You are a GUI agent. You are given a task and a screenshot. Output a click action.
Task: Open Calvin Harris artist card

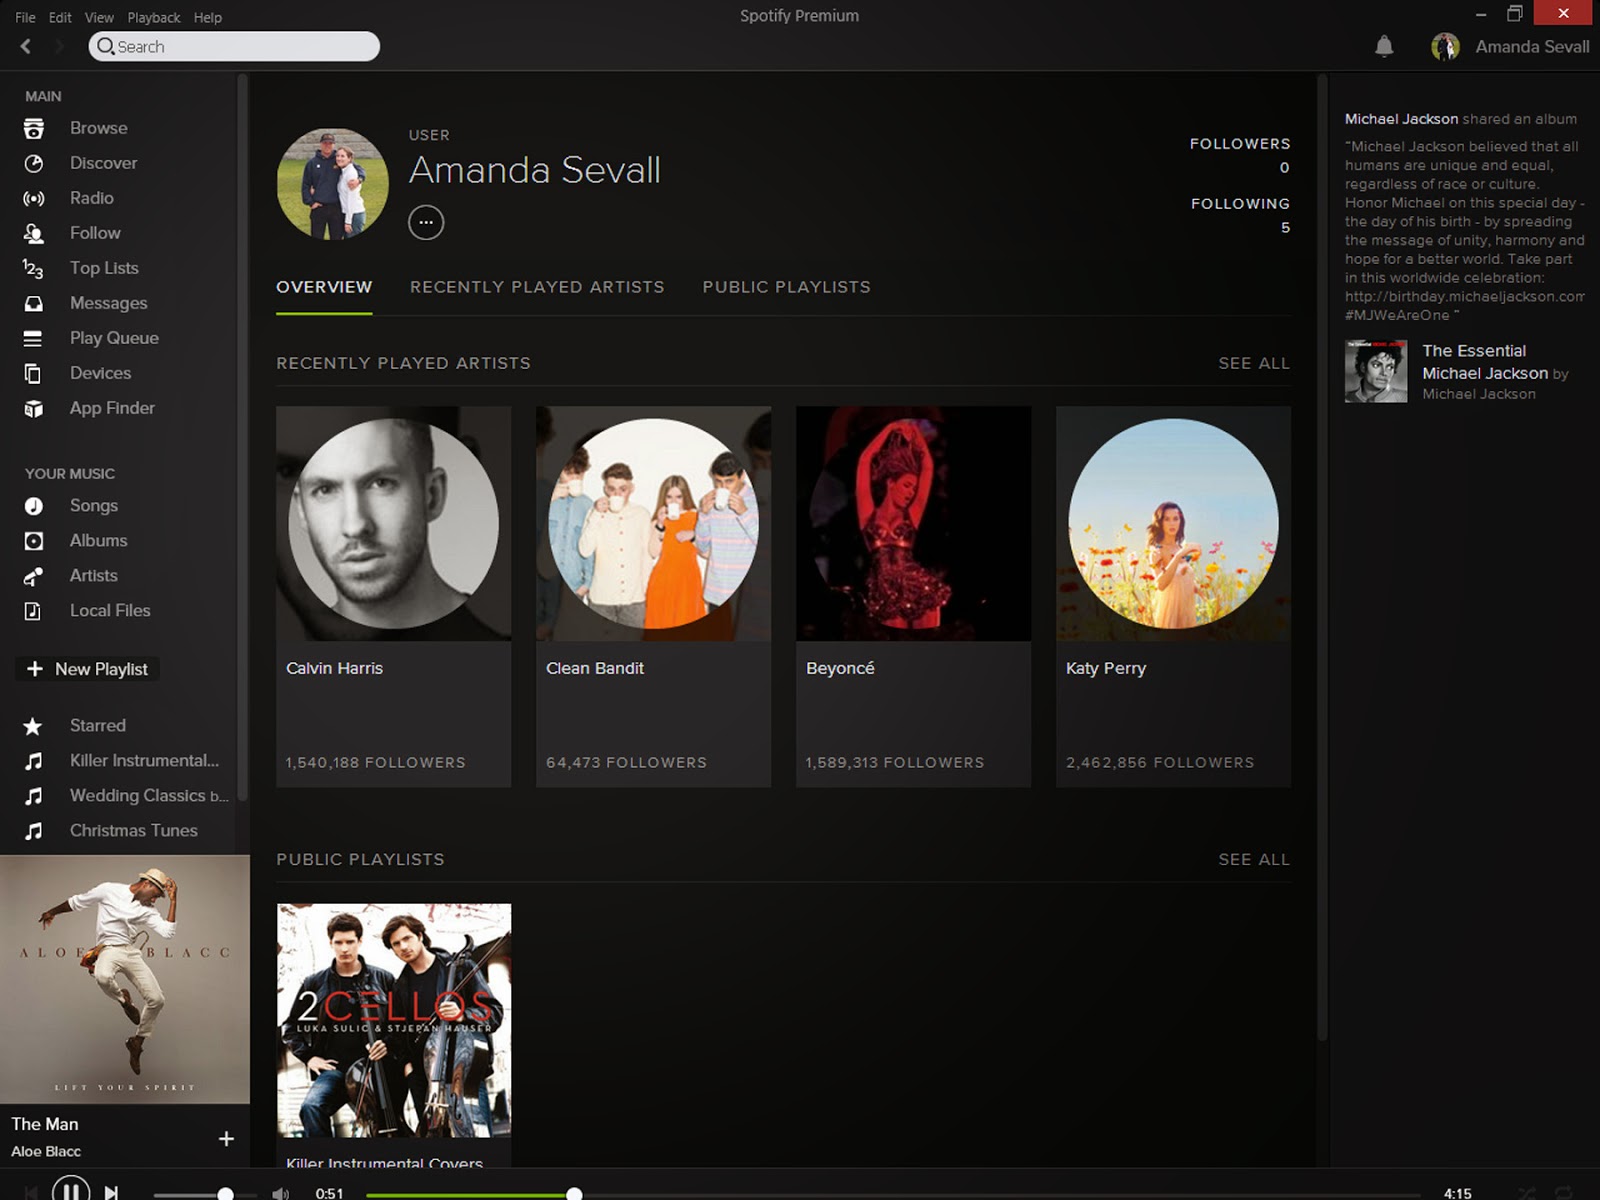pos(394,596)
